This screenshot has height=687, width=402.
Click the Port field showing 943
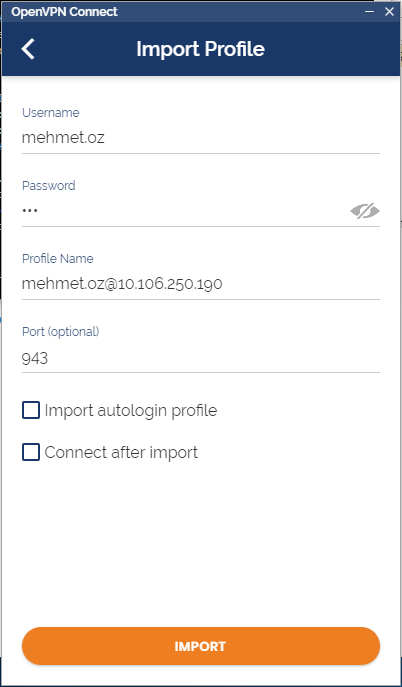(201, 358)
